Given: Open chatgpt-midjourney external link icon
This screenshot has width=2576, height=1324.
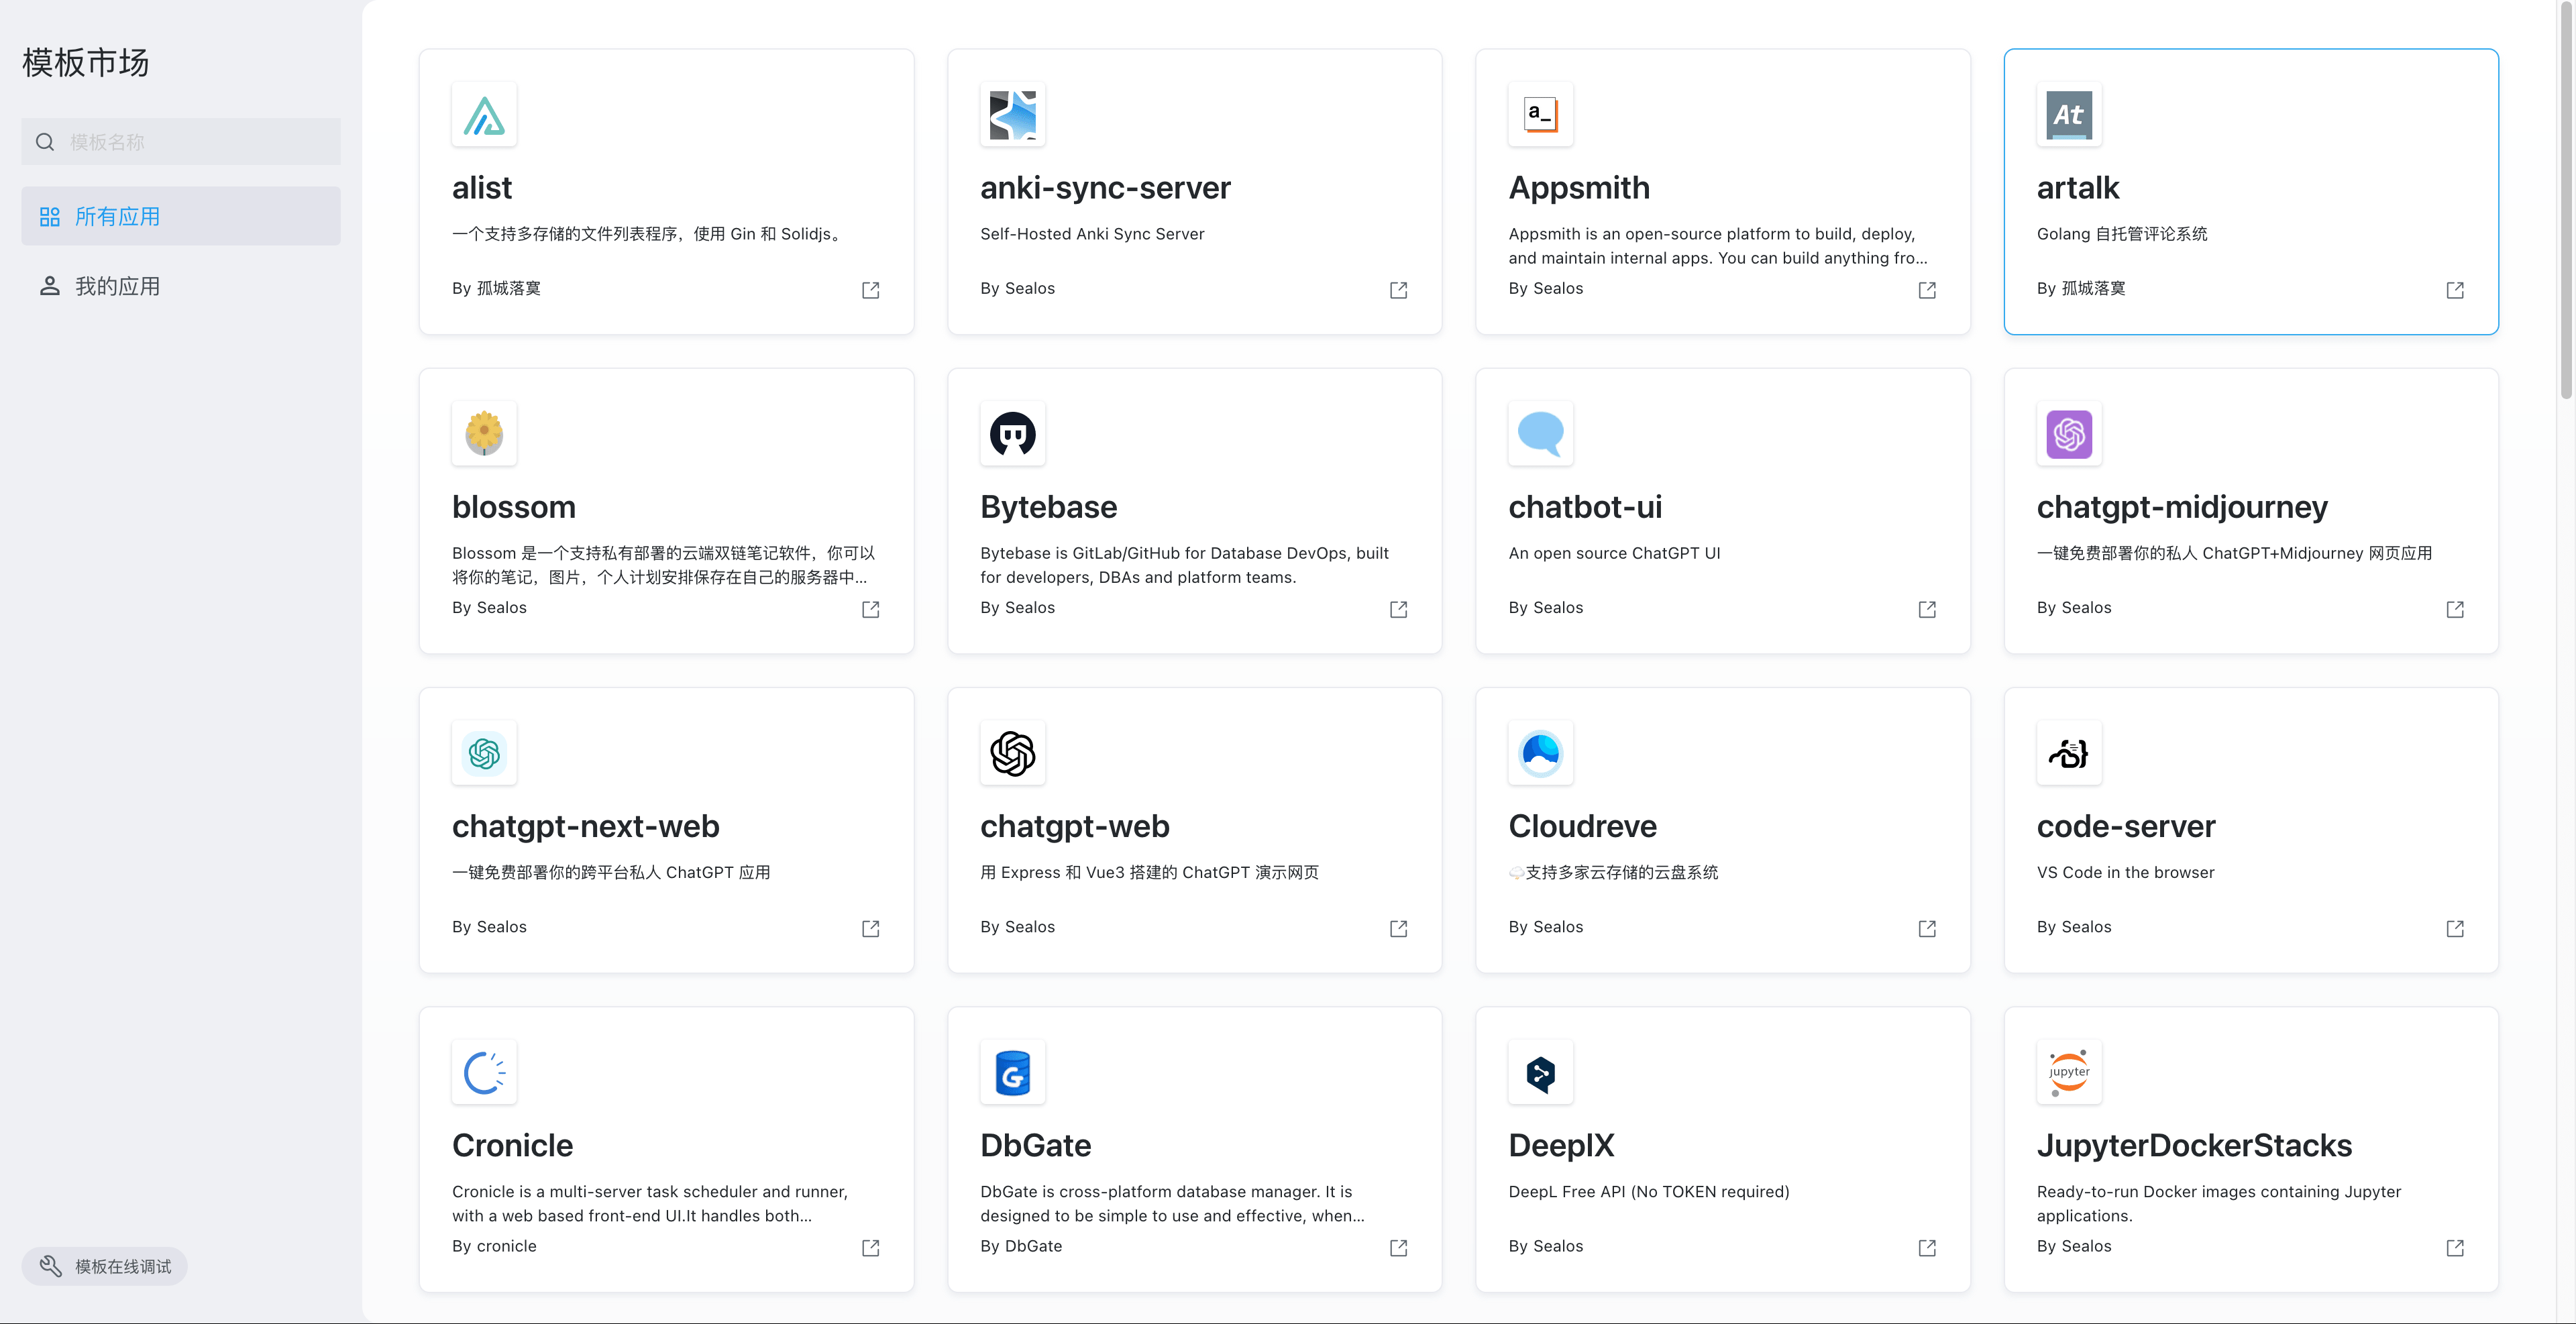Looking at the screenshot, I should tap(2455, 609).
